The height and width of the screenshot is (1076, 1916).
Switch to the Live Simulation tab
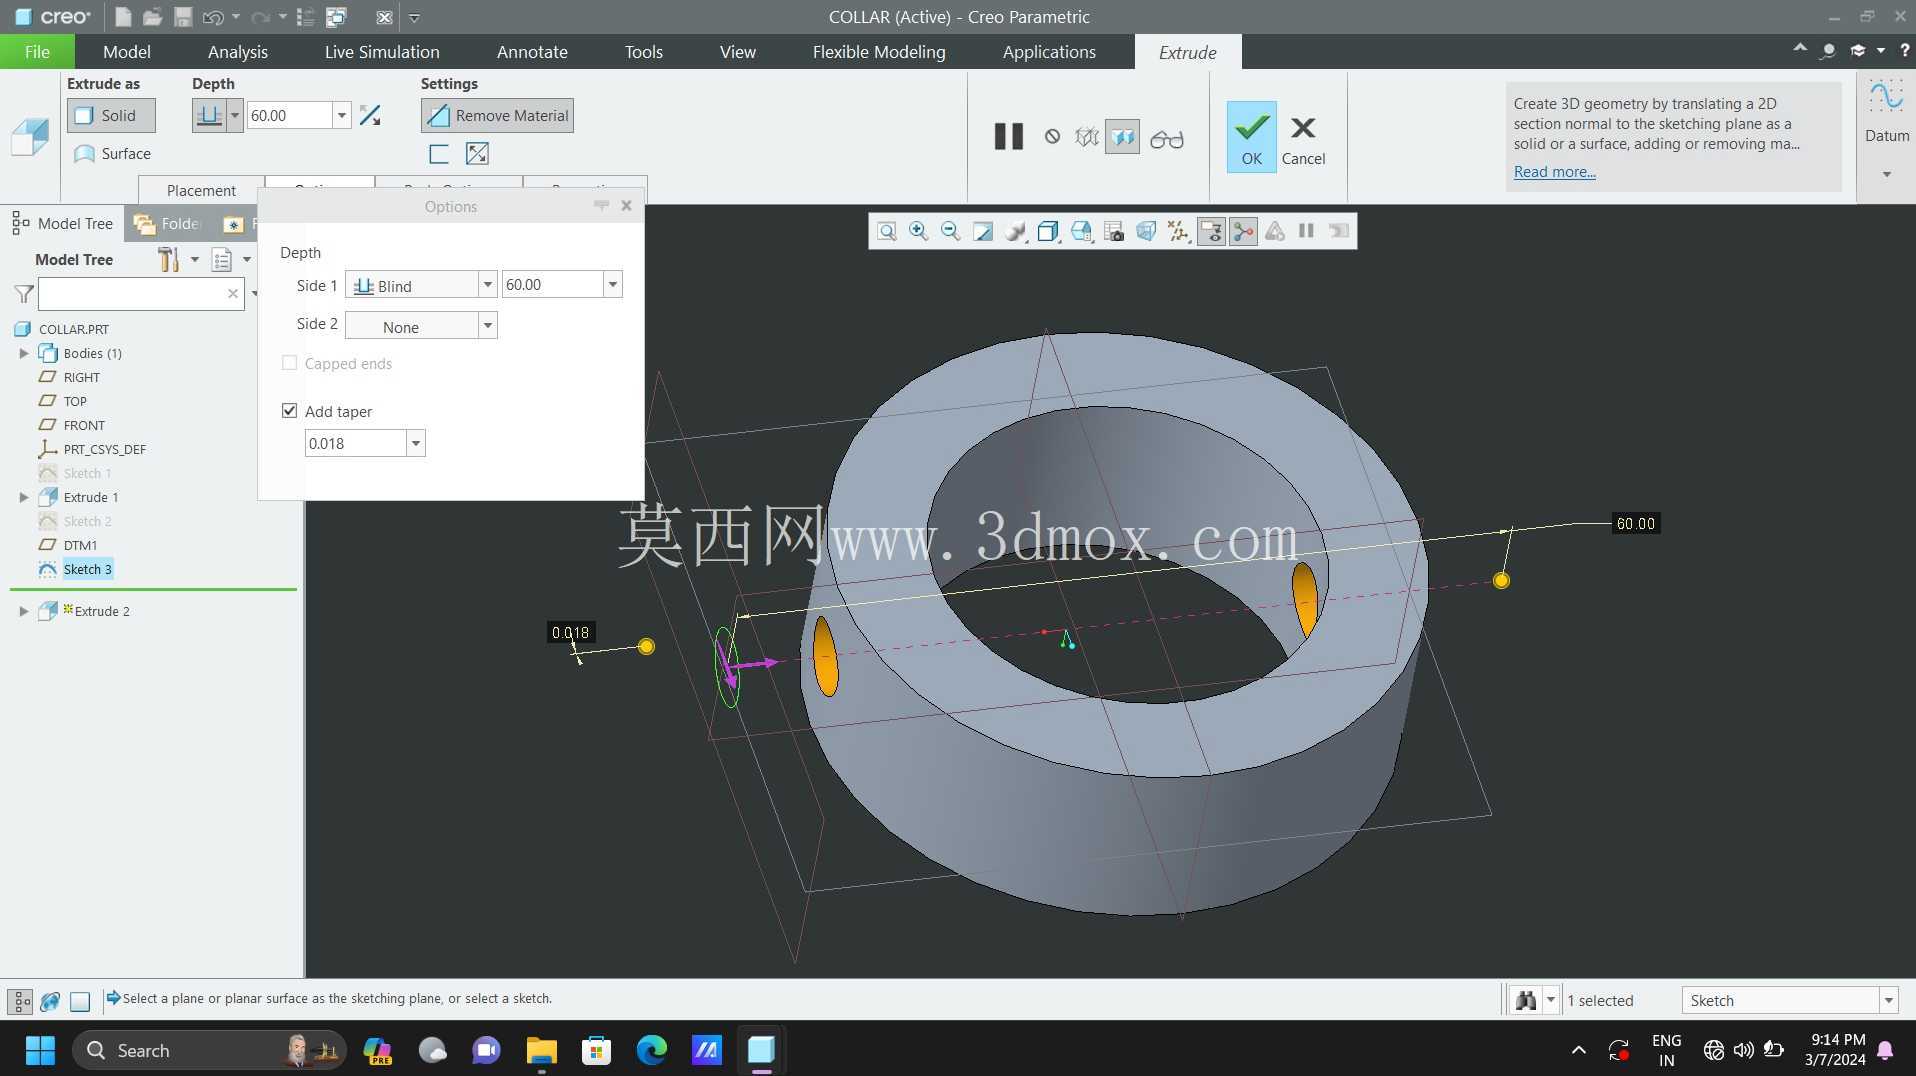382,52
